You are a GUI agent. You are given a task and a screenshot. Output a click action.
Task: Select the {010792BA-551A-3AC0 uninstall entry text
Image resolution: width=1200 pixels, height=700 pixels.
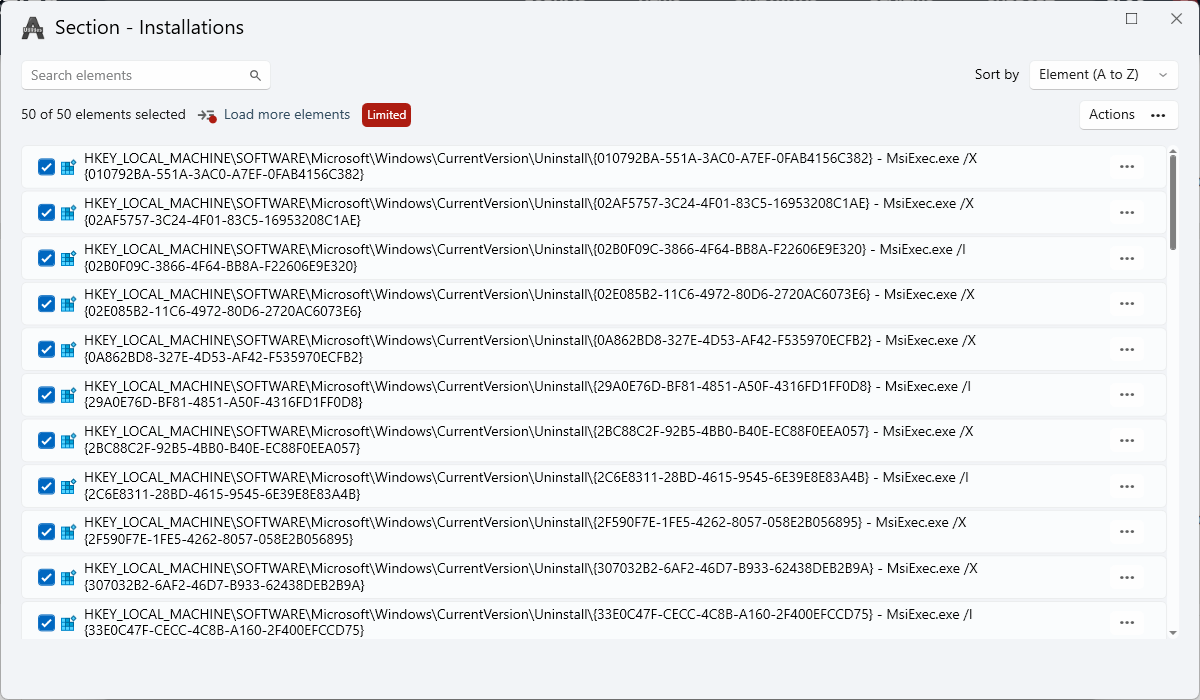(x=529, y=167)
